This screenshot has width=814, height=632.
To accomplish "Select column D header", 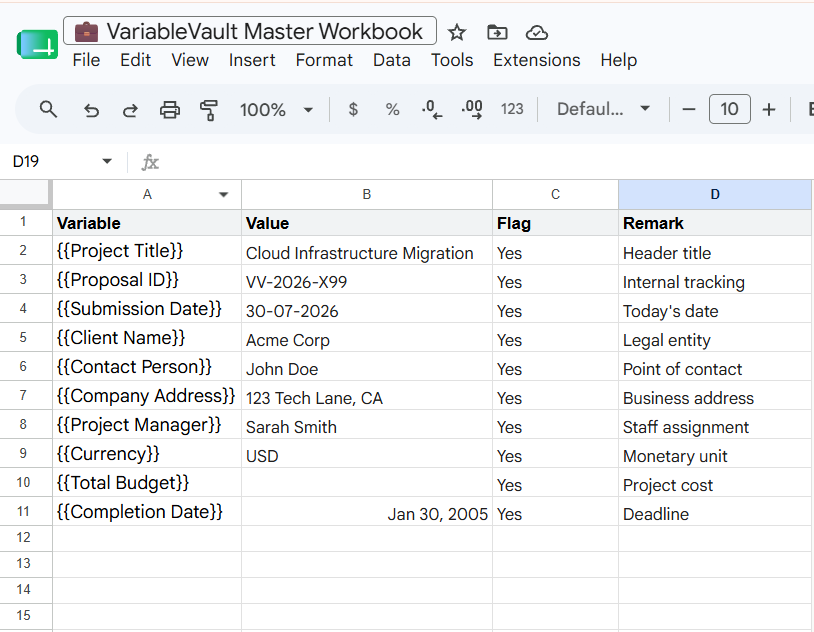I will [715, 195].
